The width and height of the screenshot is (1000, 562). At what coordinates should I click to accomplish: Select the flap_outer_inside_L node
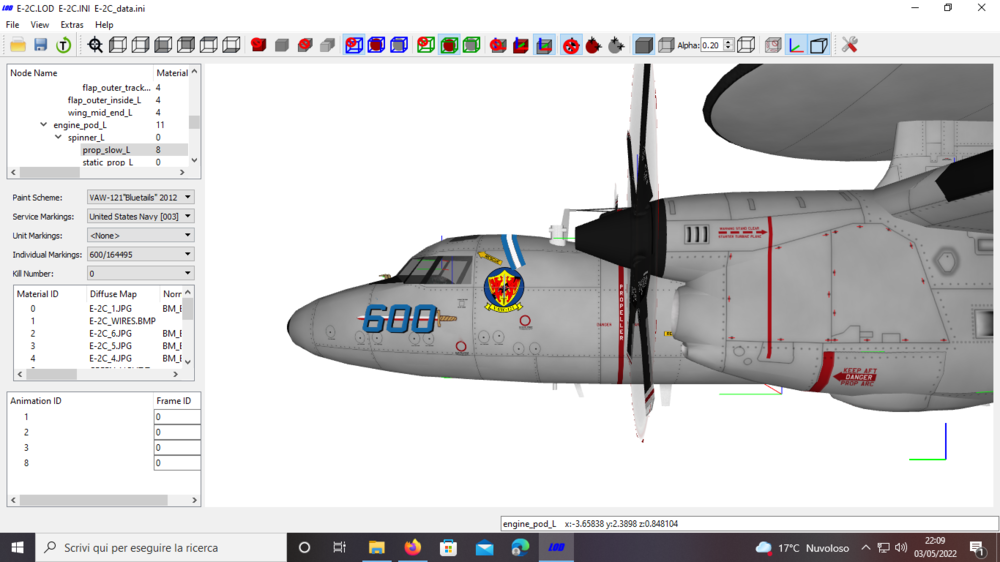tap(105, 100)
